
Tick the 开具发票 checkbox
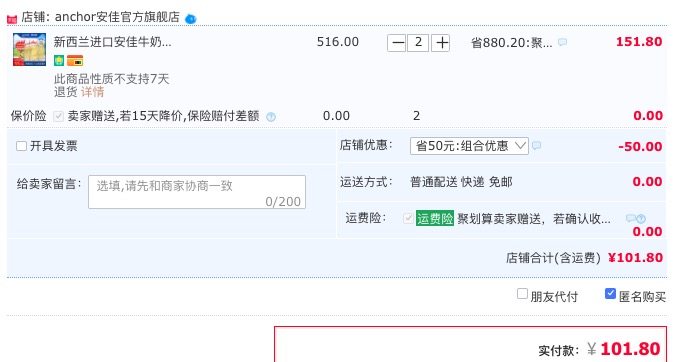21,146
